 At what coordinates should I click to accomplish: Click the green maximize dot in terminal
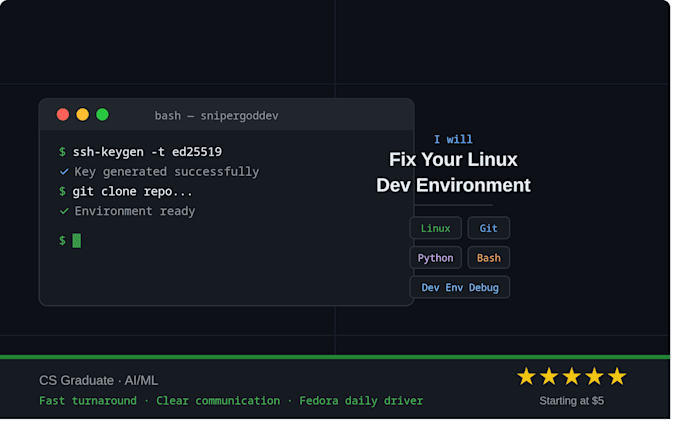102,115
